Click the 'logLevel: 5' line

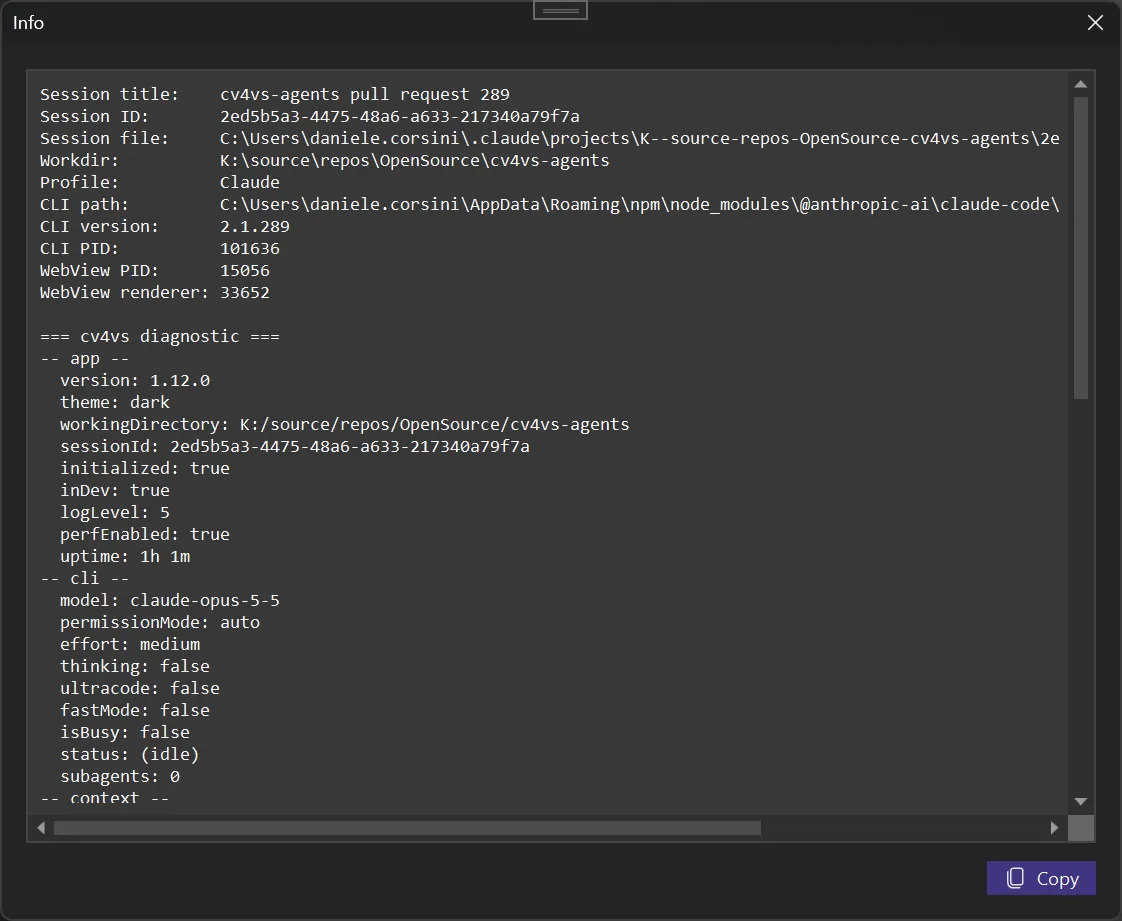pyautogui.click(x=114, y=512)
